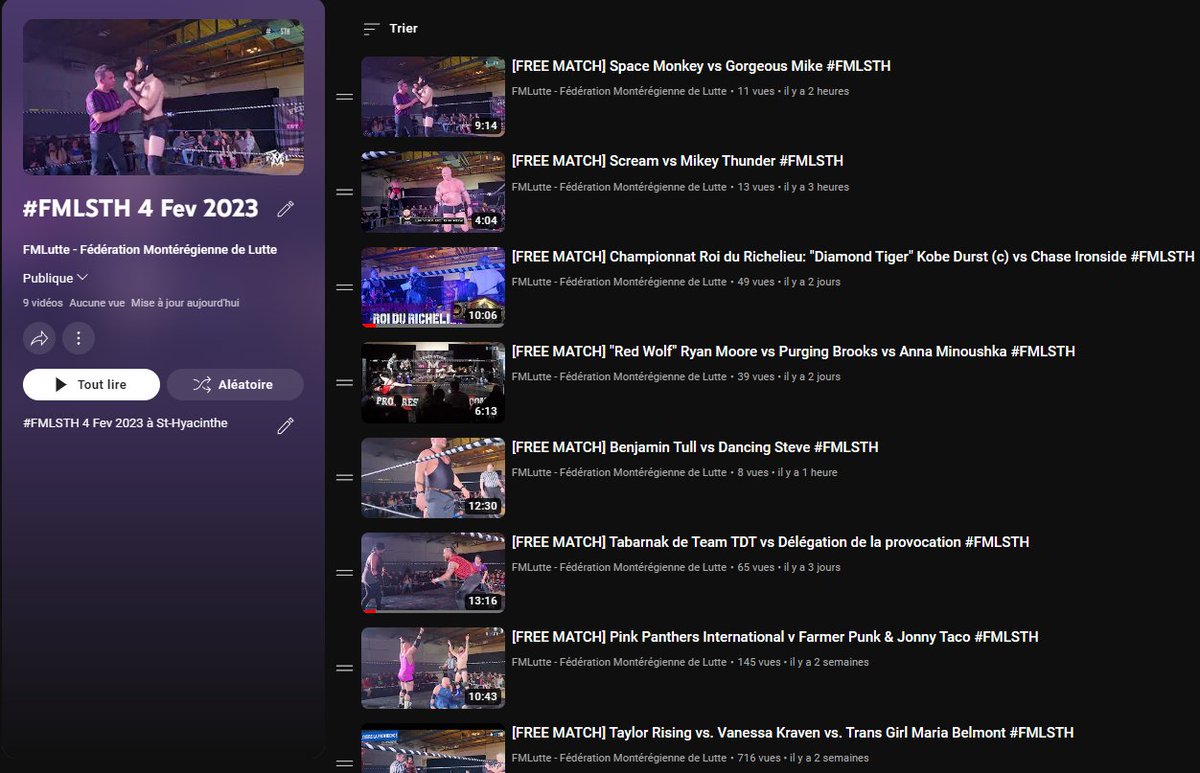
Task: Open Taylor Rising vs Vanessa Kraven title
Action: [793, 733]
